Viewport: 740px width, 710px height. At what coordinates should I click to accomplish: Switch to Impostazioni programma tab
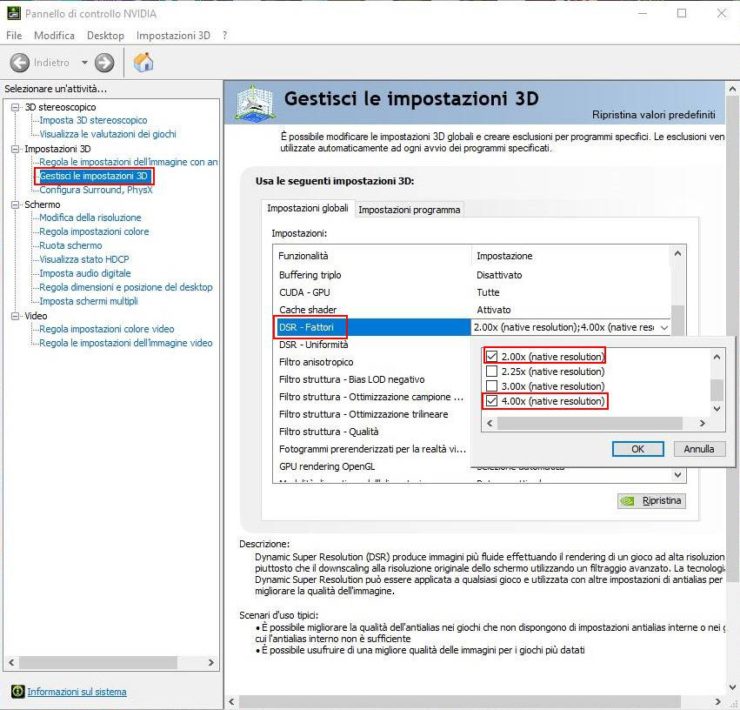tap(409, 210)
